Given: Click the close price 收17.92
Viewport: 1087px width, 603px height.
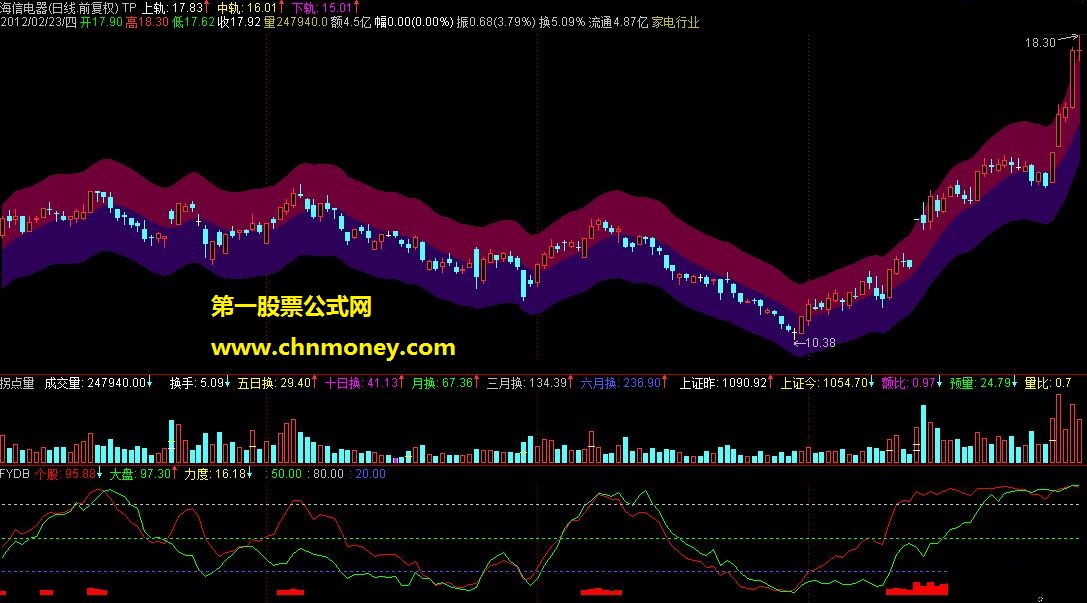Looking at the screenshot, I should pyautogui.click(x=239, y=22).
